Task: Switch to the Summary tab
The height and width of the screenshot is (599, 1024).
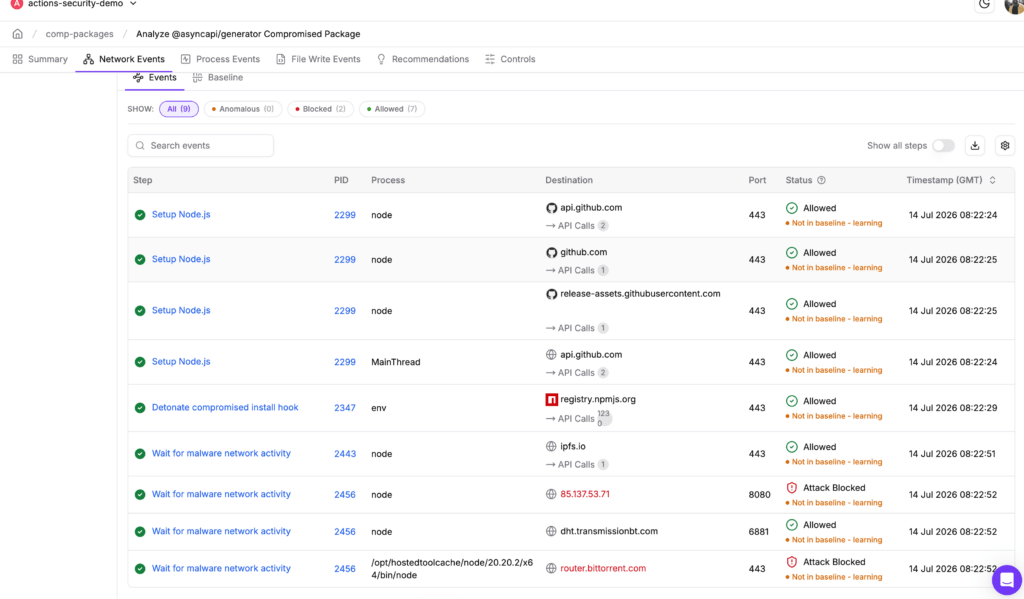Action: coord(40,59)
